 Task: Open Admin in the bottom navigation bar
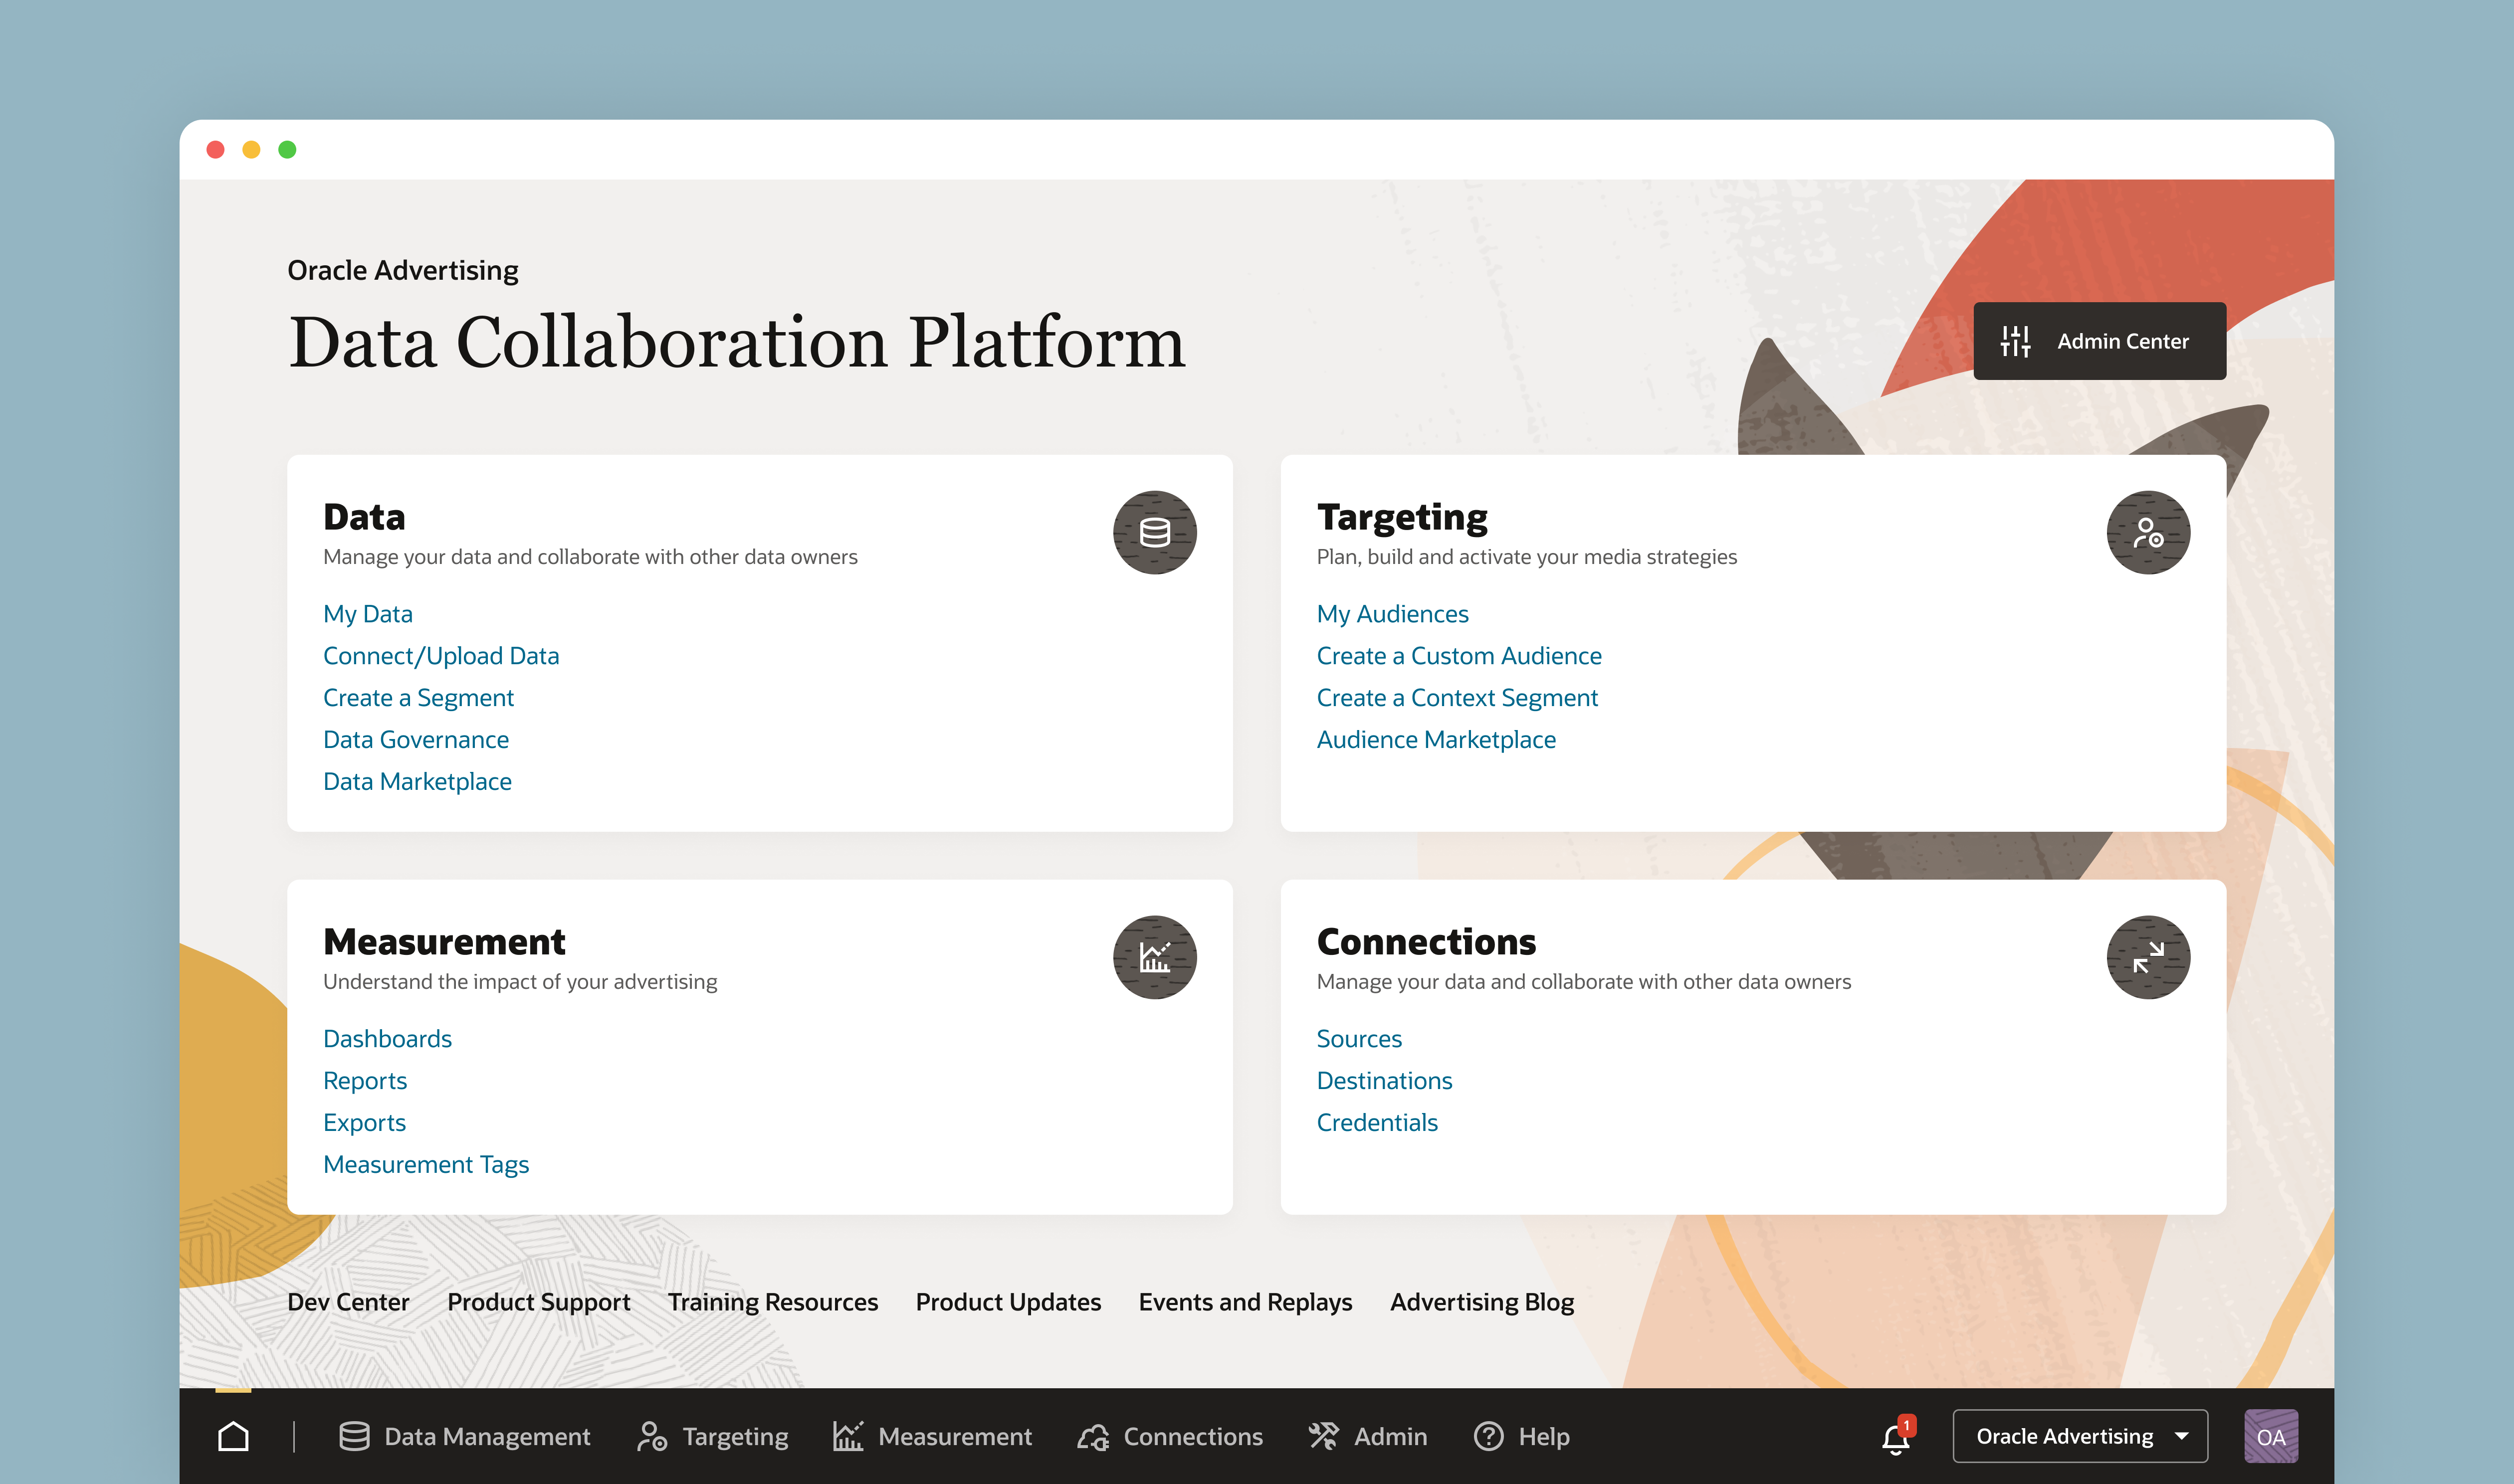pyautogui.click(x=1368, y=1436)
